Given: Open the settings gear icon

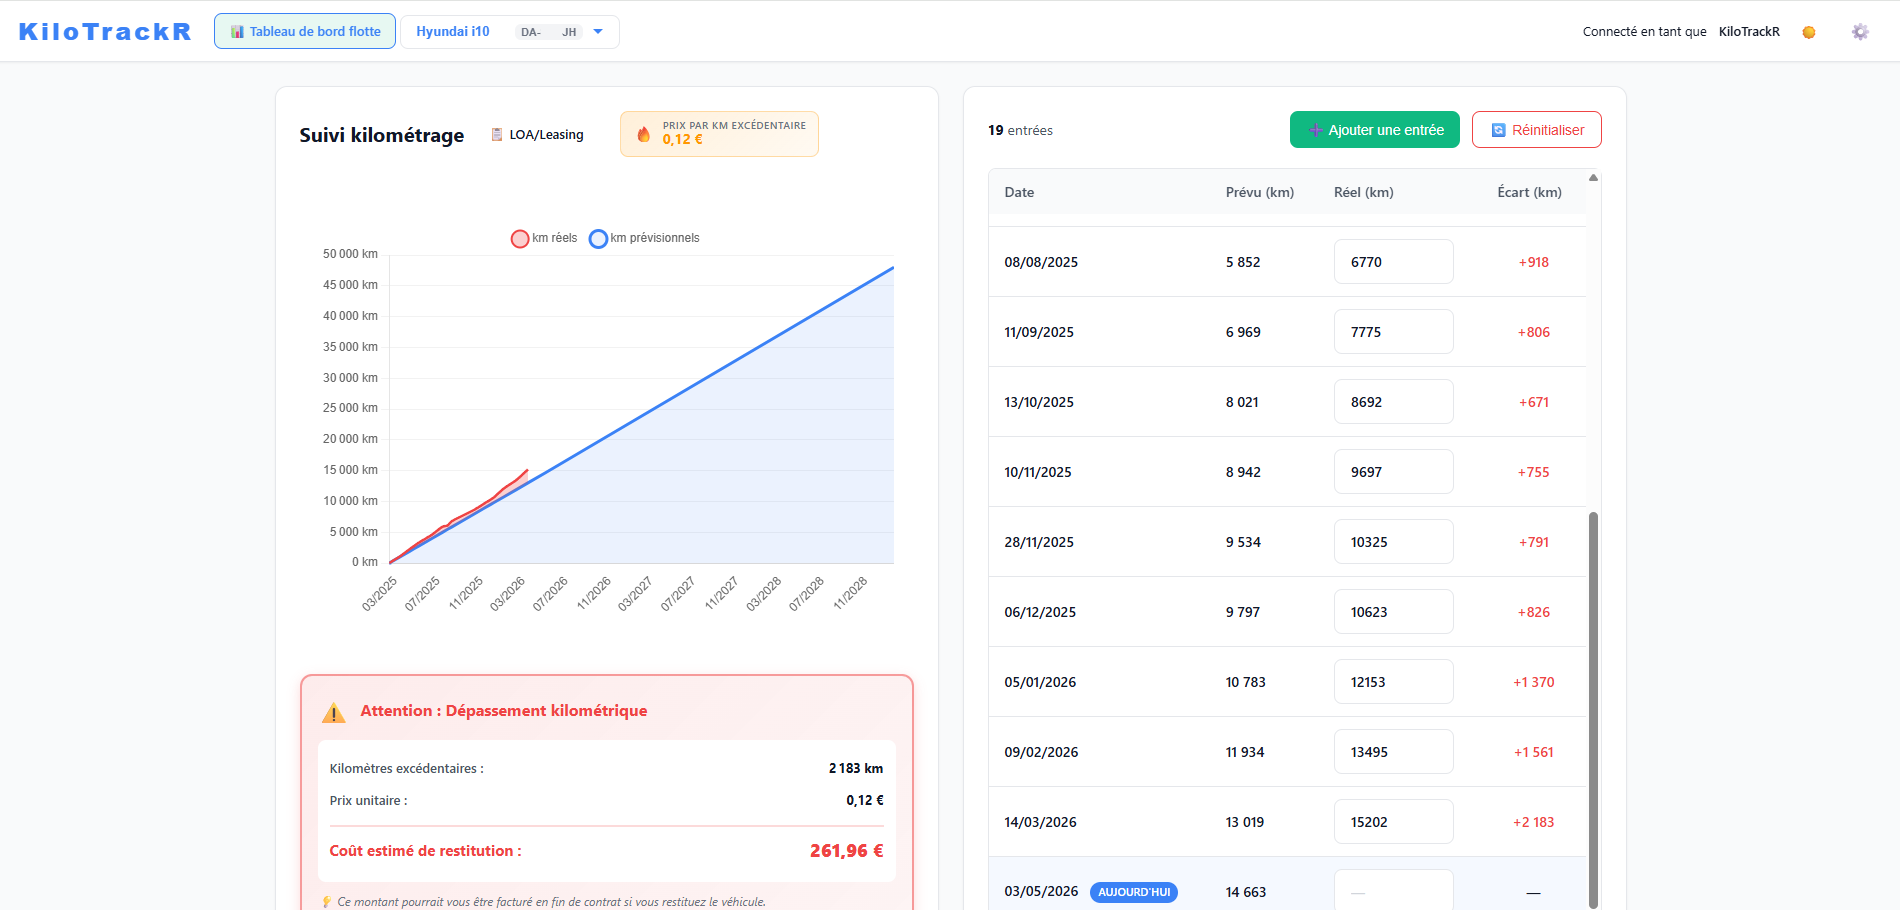Looking at the screenshot, I should 1860,32.
